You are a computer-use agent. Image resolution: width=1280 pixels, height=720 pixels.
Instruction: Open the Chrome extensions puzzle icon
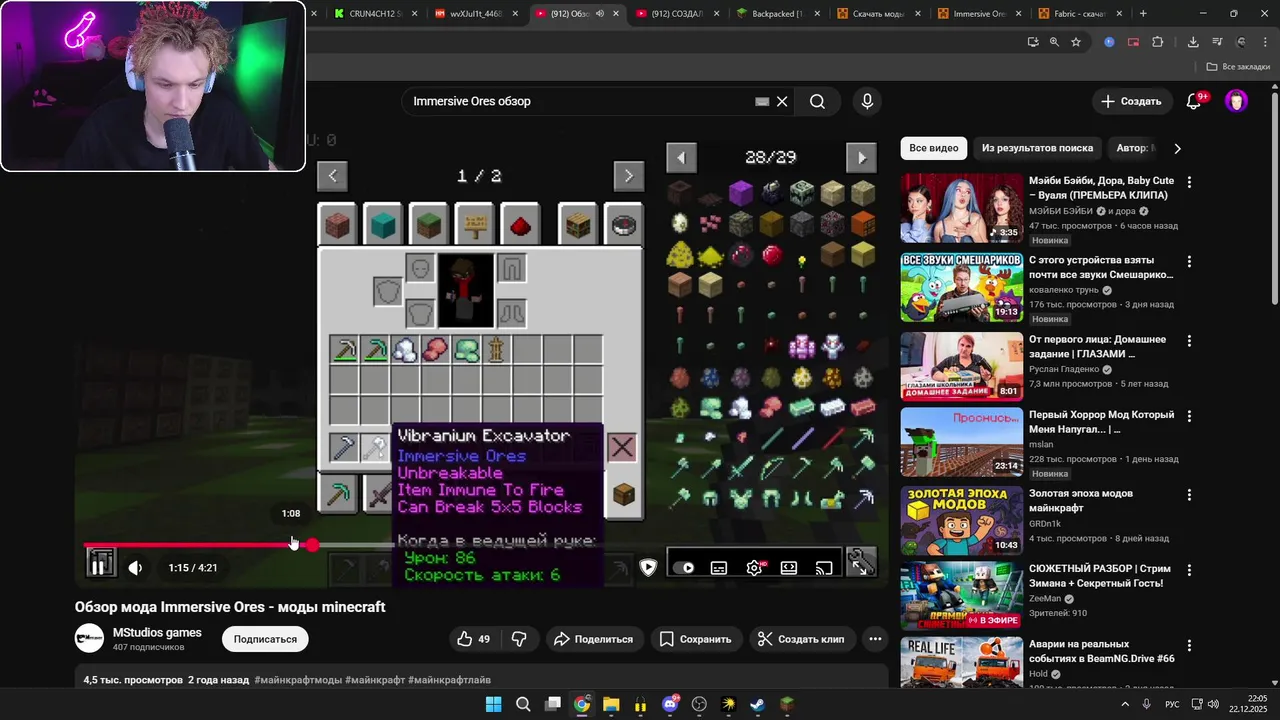tap(1158, 42)
